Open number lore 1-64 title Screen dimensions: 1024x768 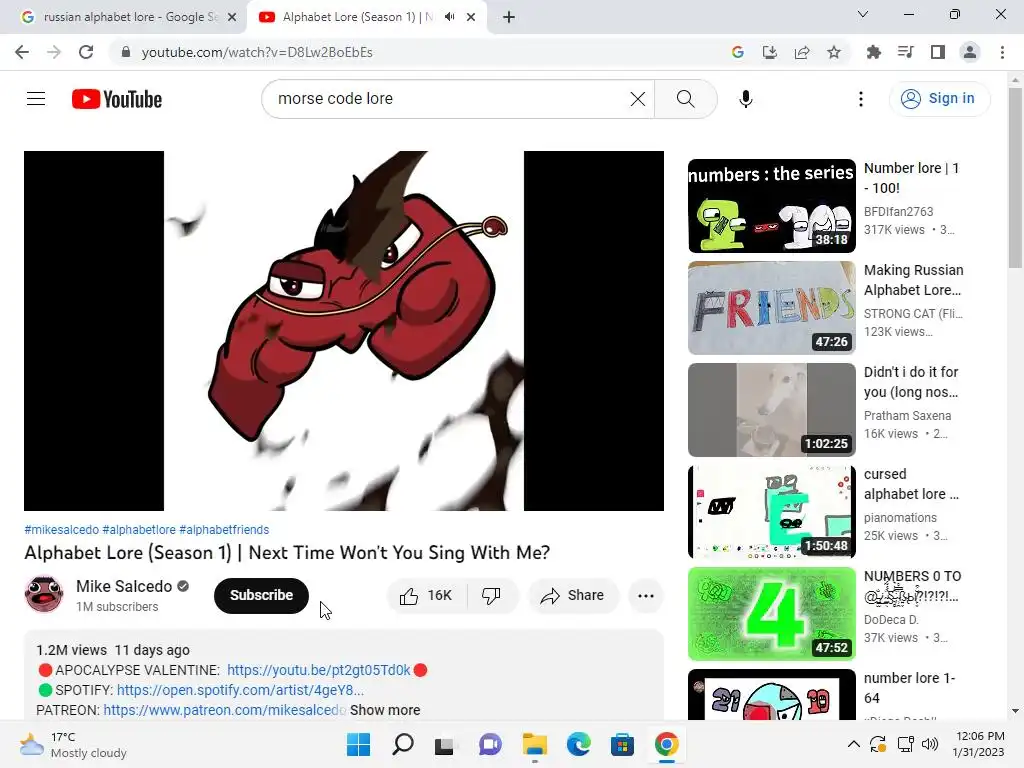(x=909, y=688)
